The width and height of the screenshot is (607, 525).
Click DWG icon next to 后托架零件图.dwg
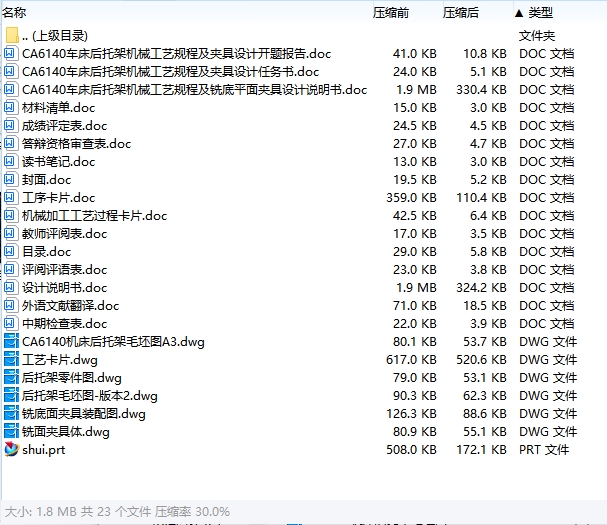(11, 377)
